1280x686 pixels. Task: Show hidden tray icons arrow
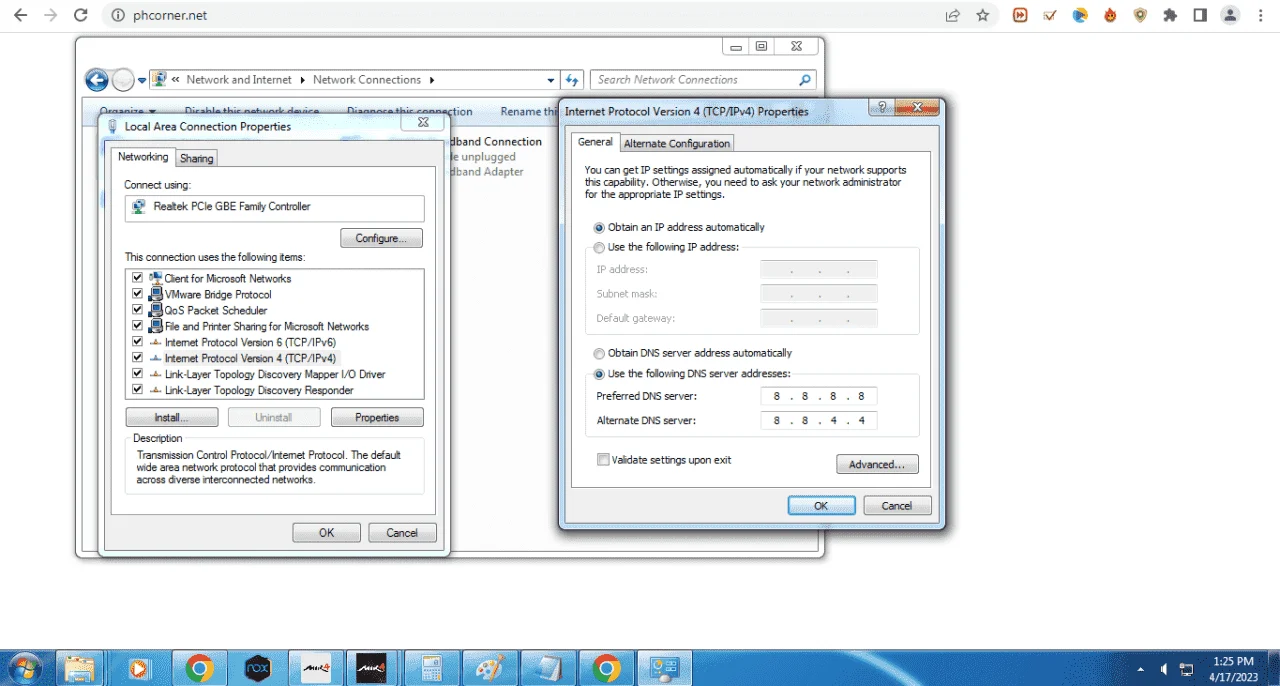[1141, 668]
